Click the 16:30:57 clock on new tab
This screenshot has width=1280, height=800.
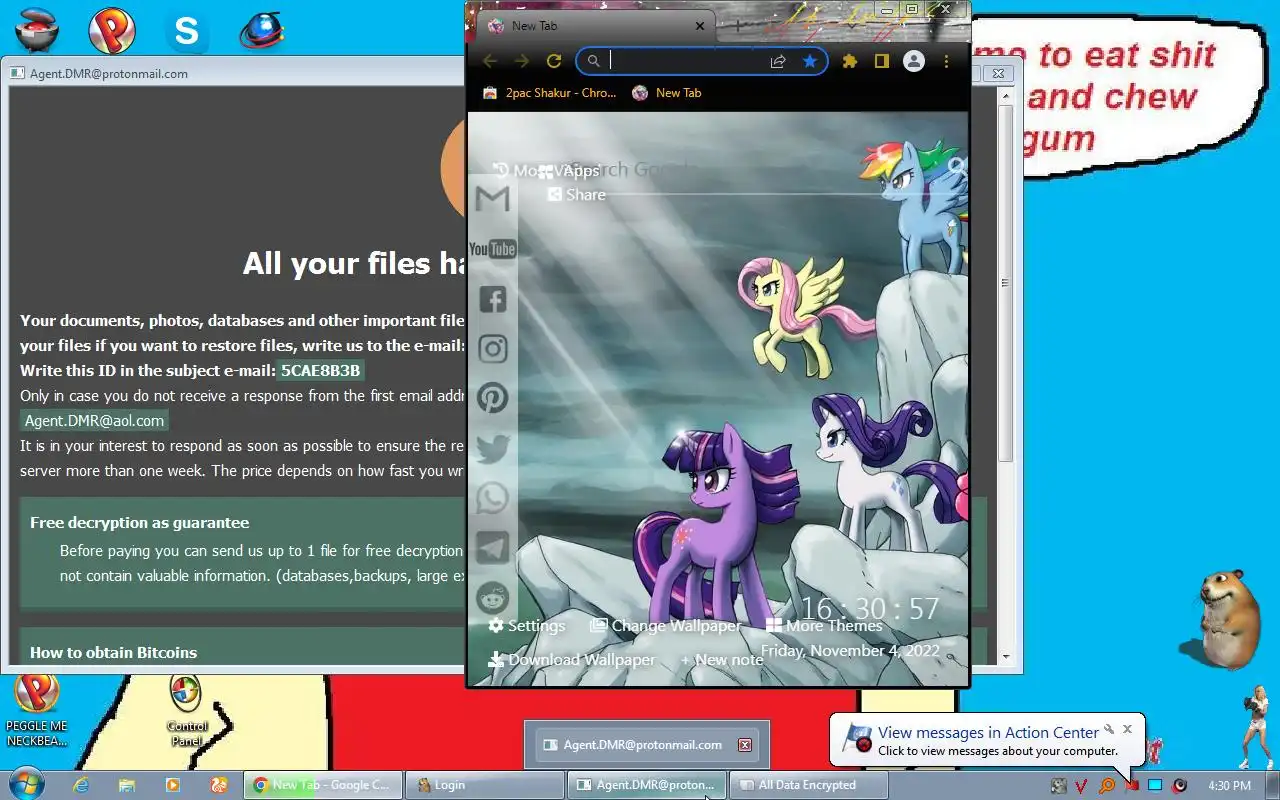point(869,609)
